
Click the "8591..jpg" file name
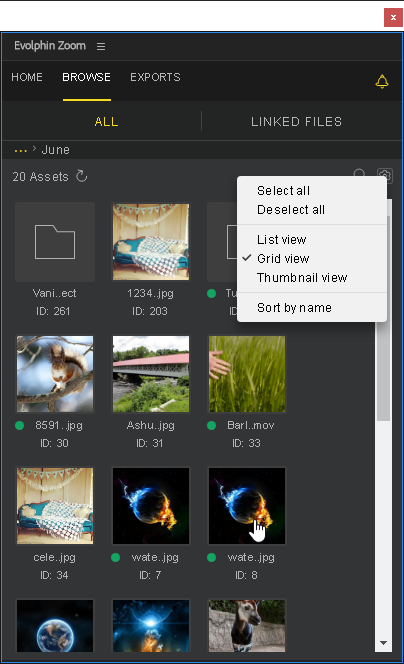coord(59,425)
